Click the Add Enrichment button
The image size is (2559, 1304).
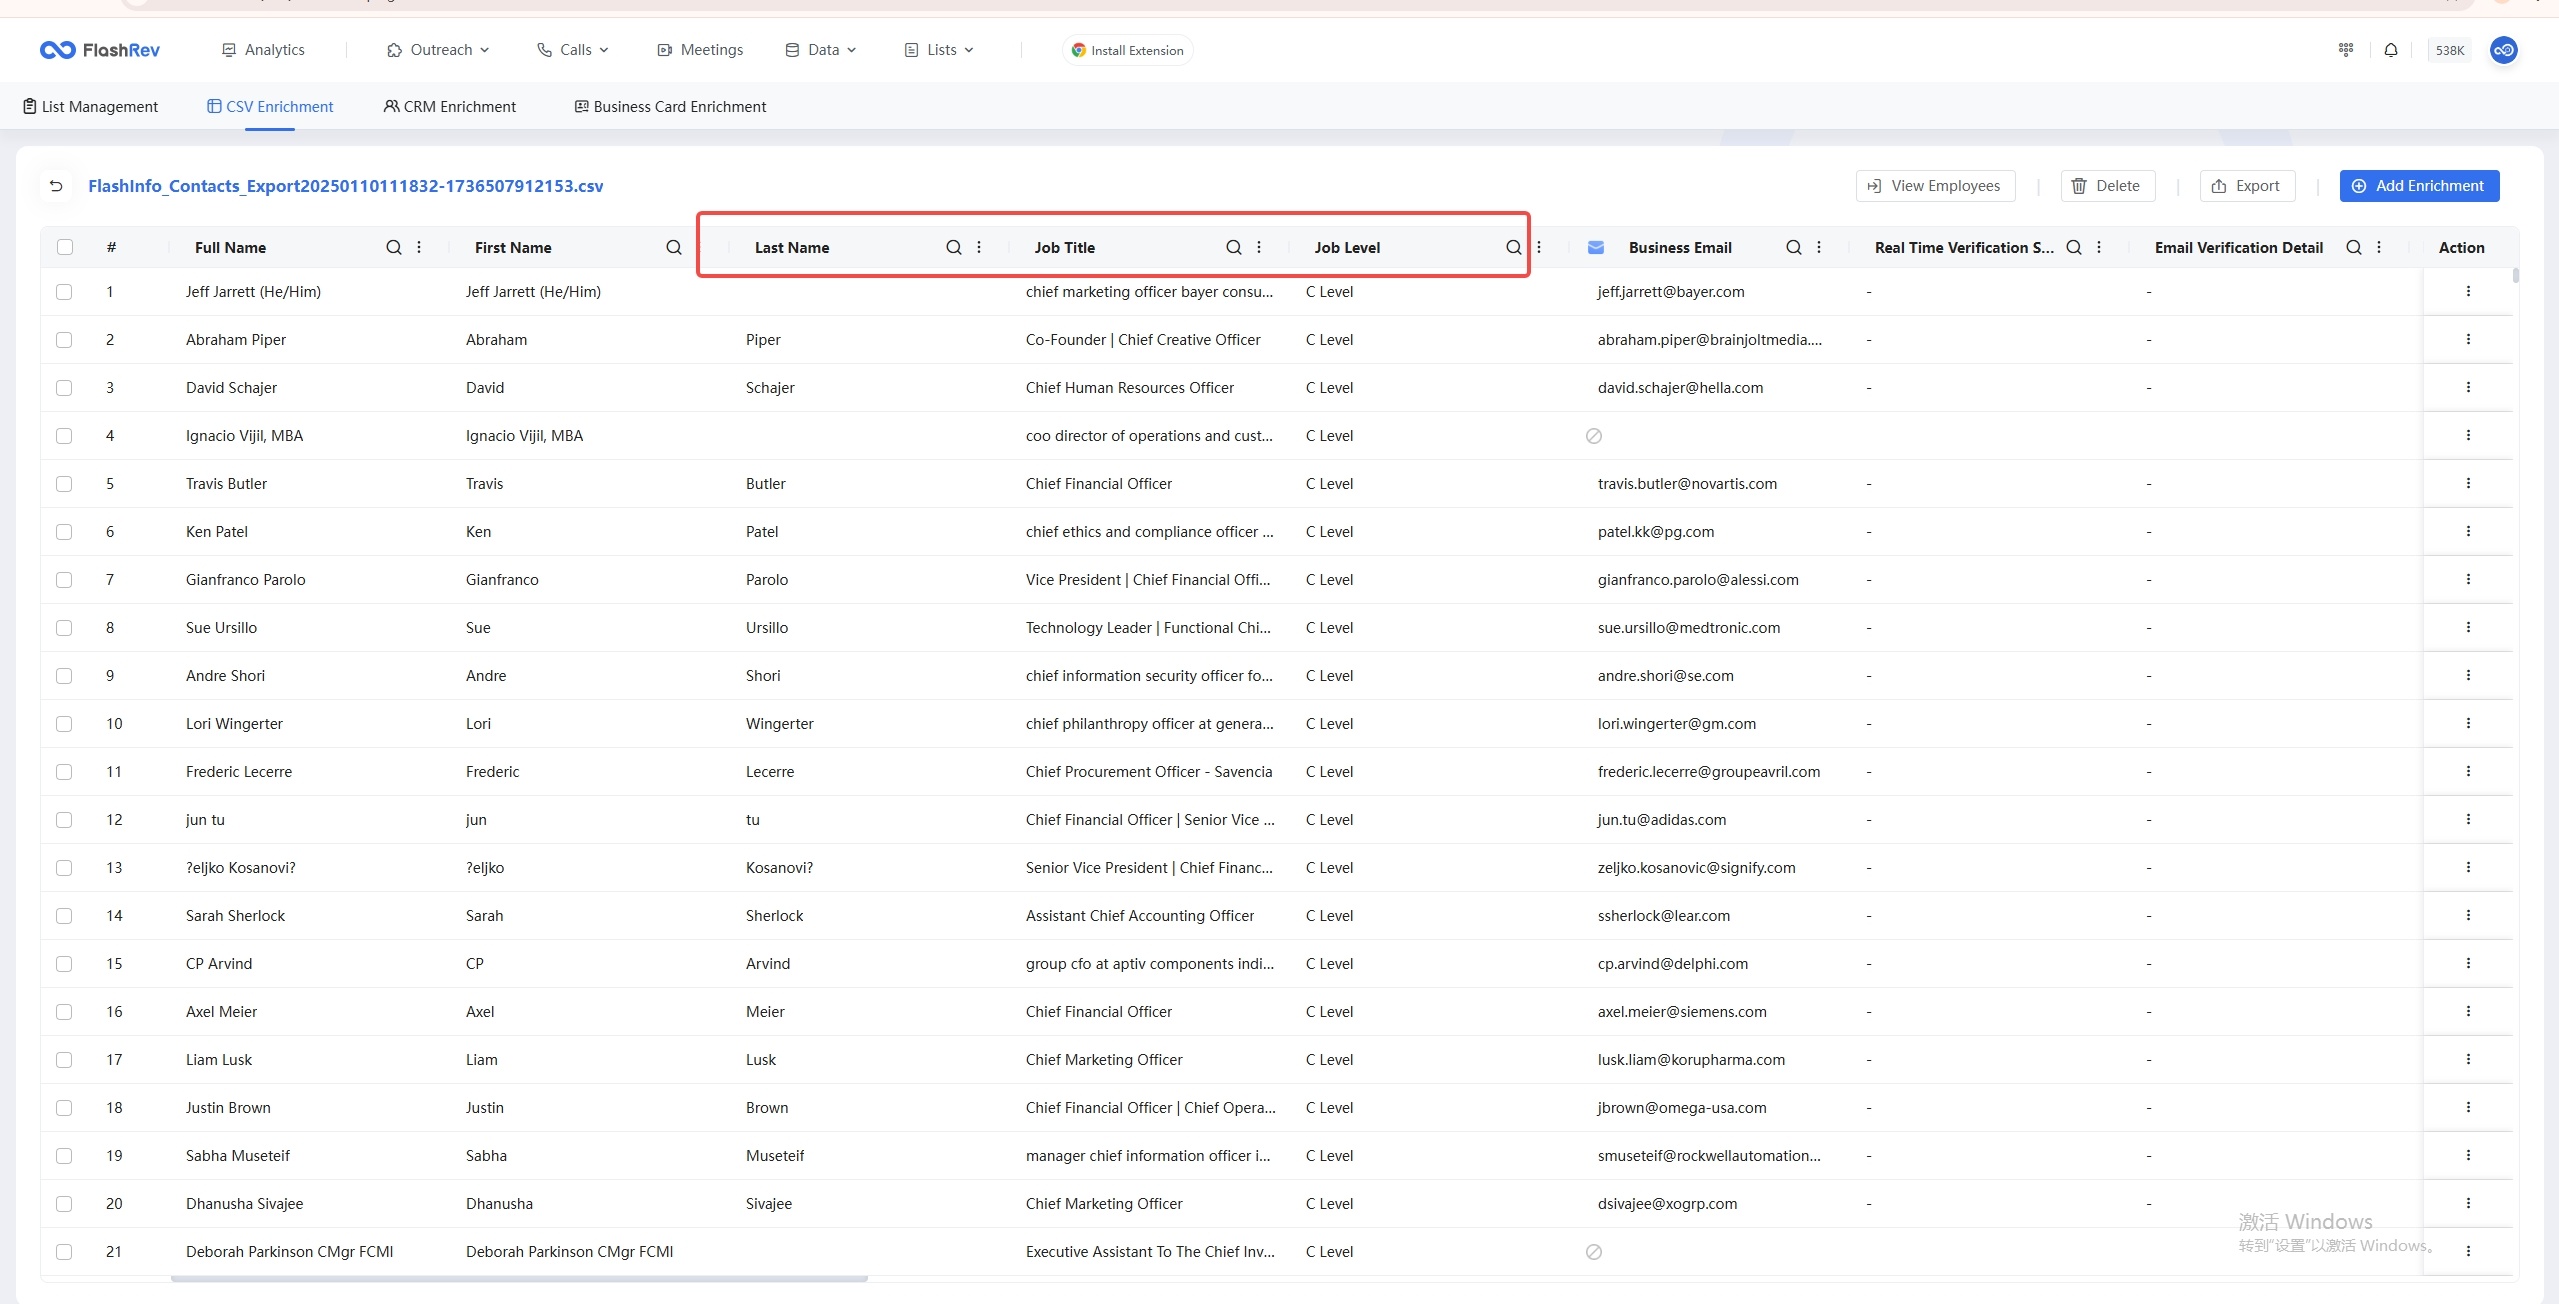tap(2419, 186)
